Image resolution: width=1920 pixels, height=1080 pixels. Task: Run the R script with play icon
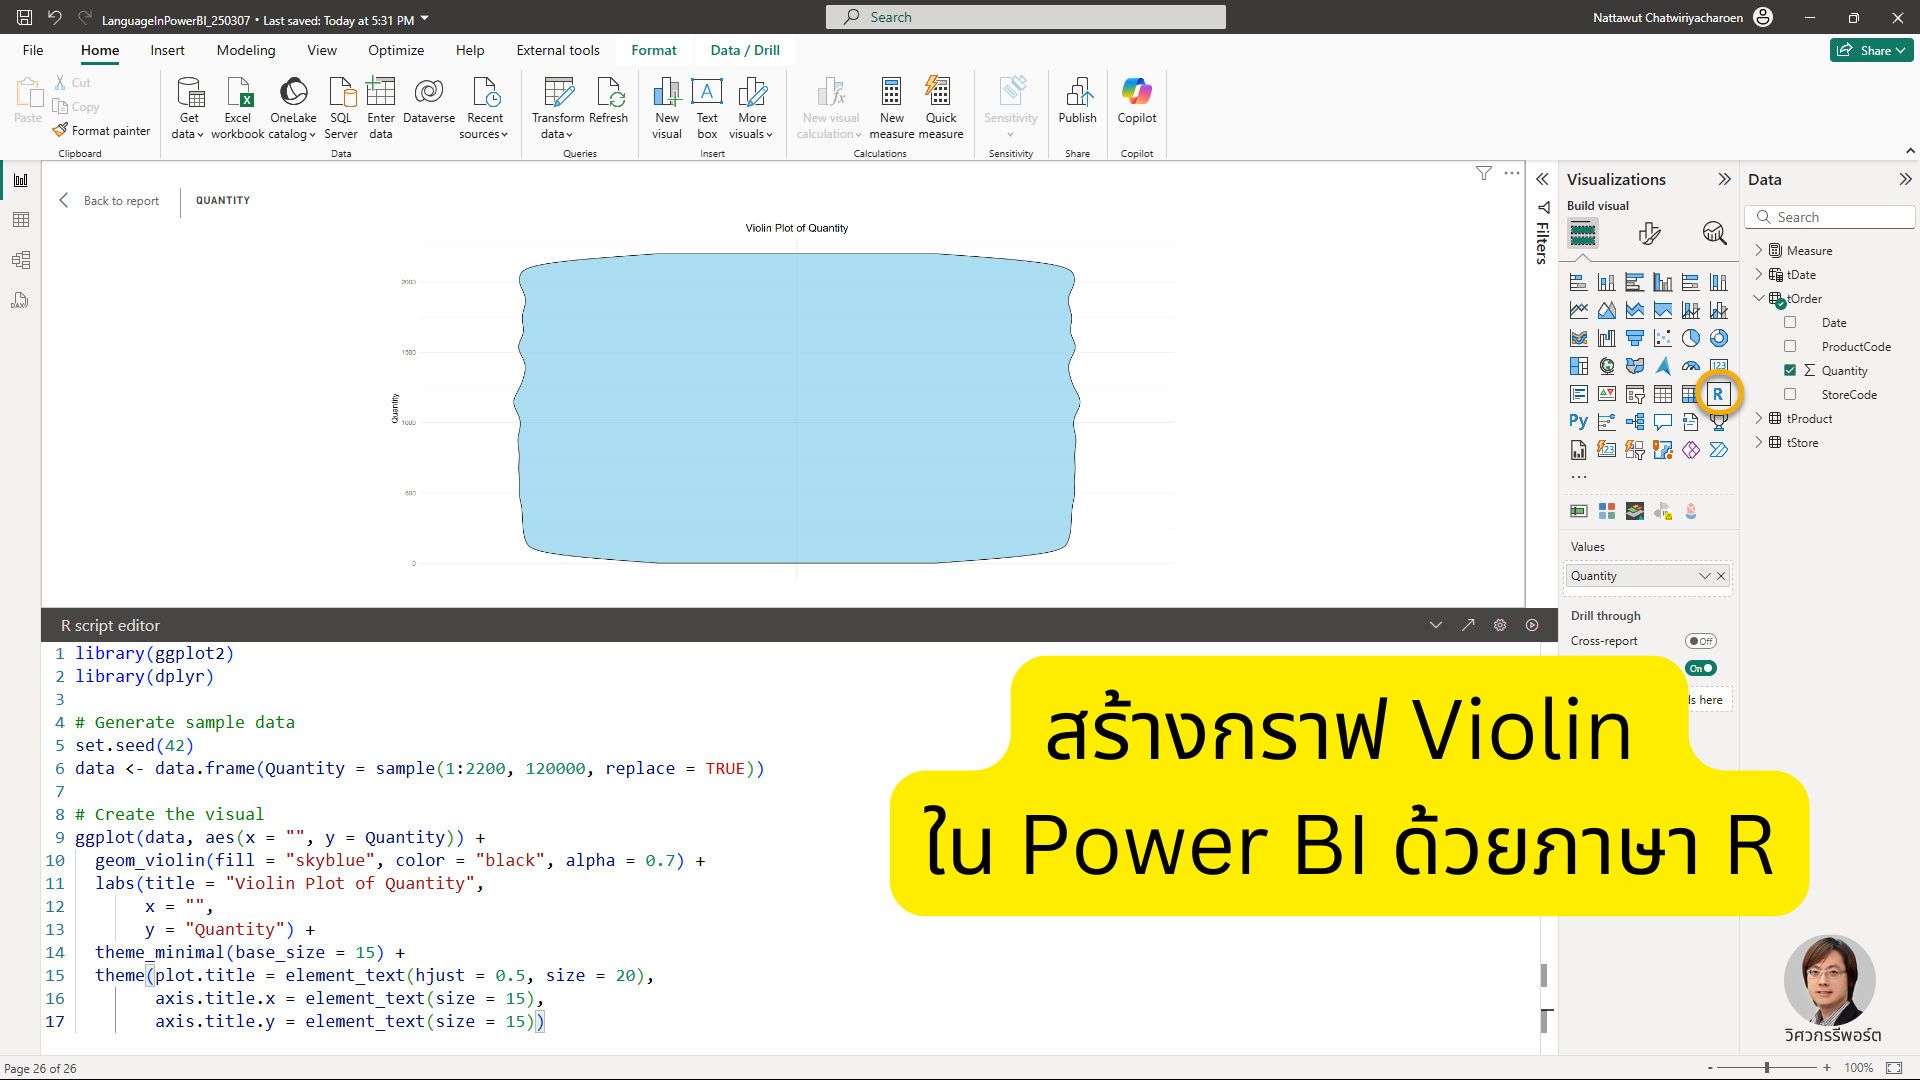[x=1532, y=625]
